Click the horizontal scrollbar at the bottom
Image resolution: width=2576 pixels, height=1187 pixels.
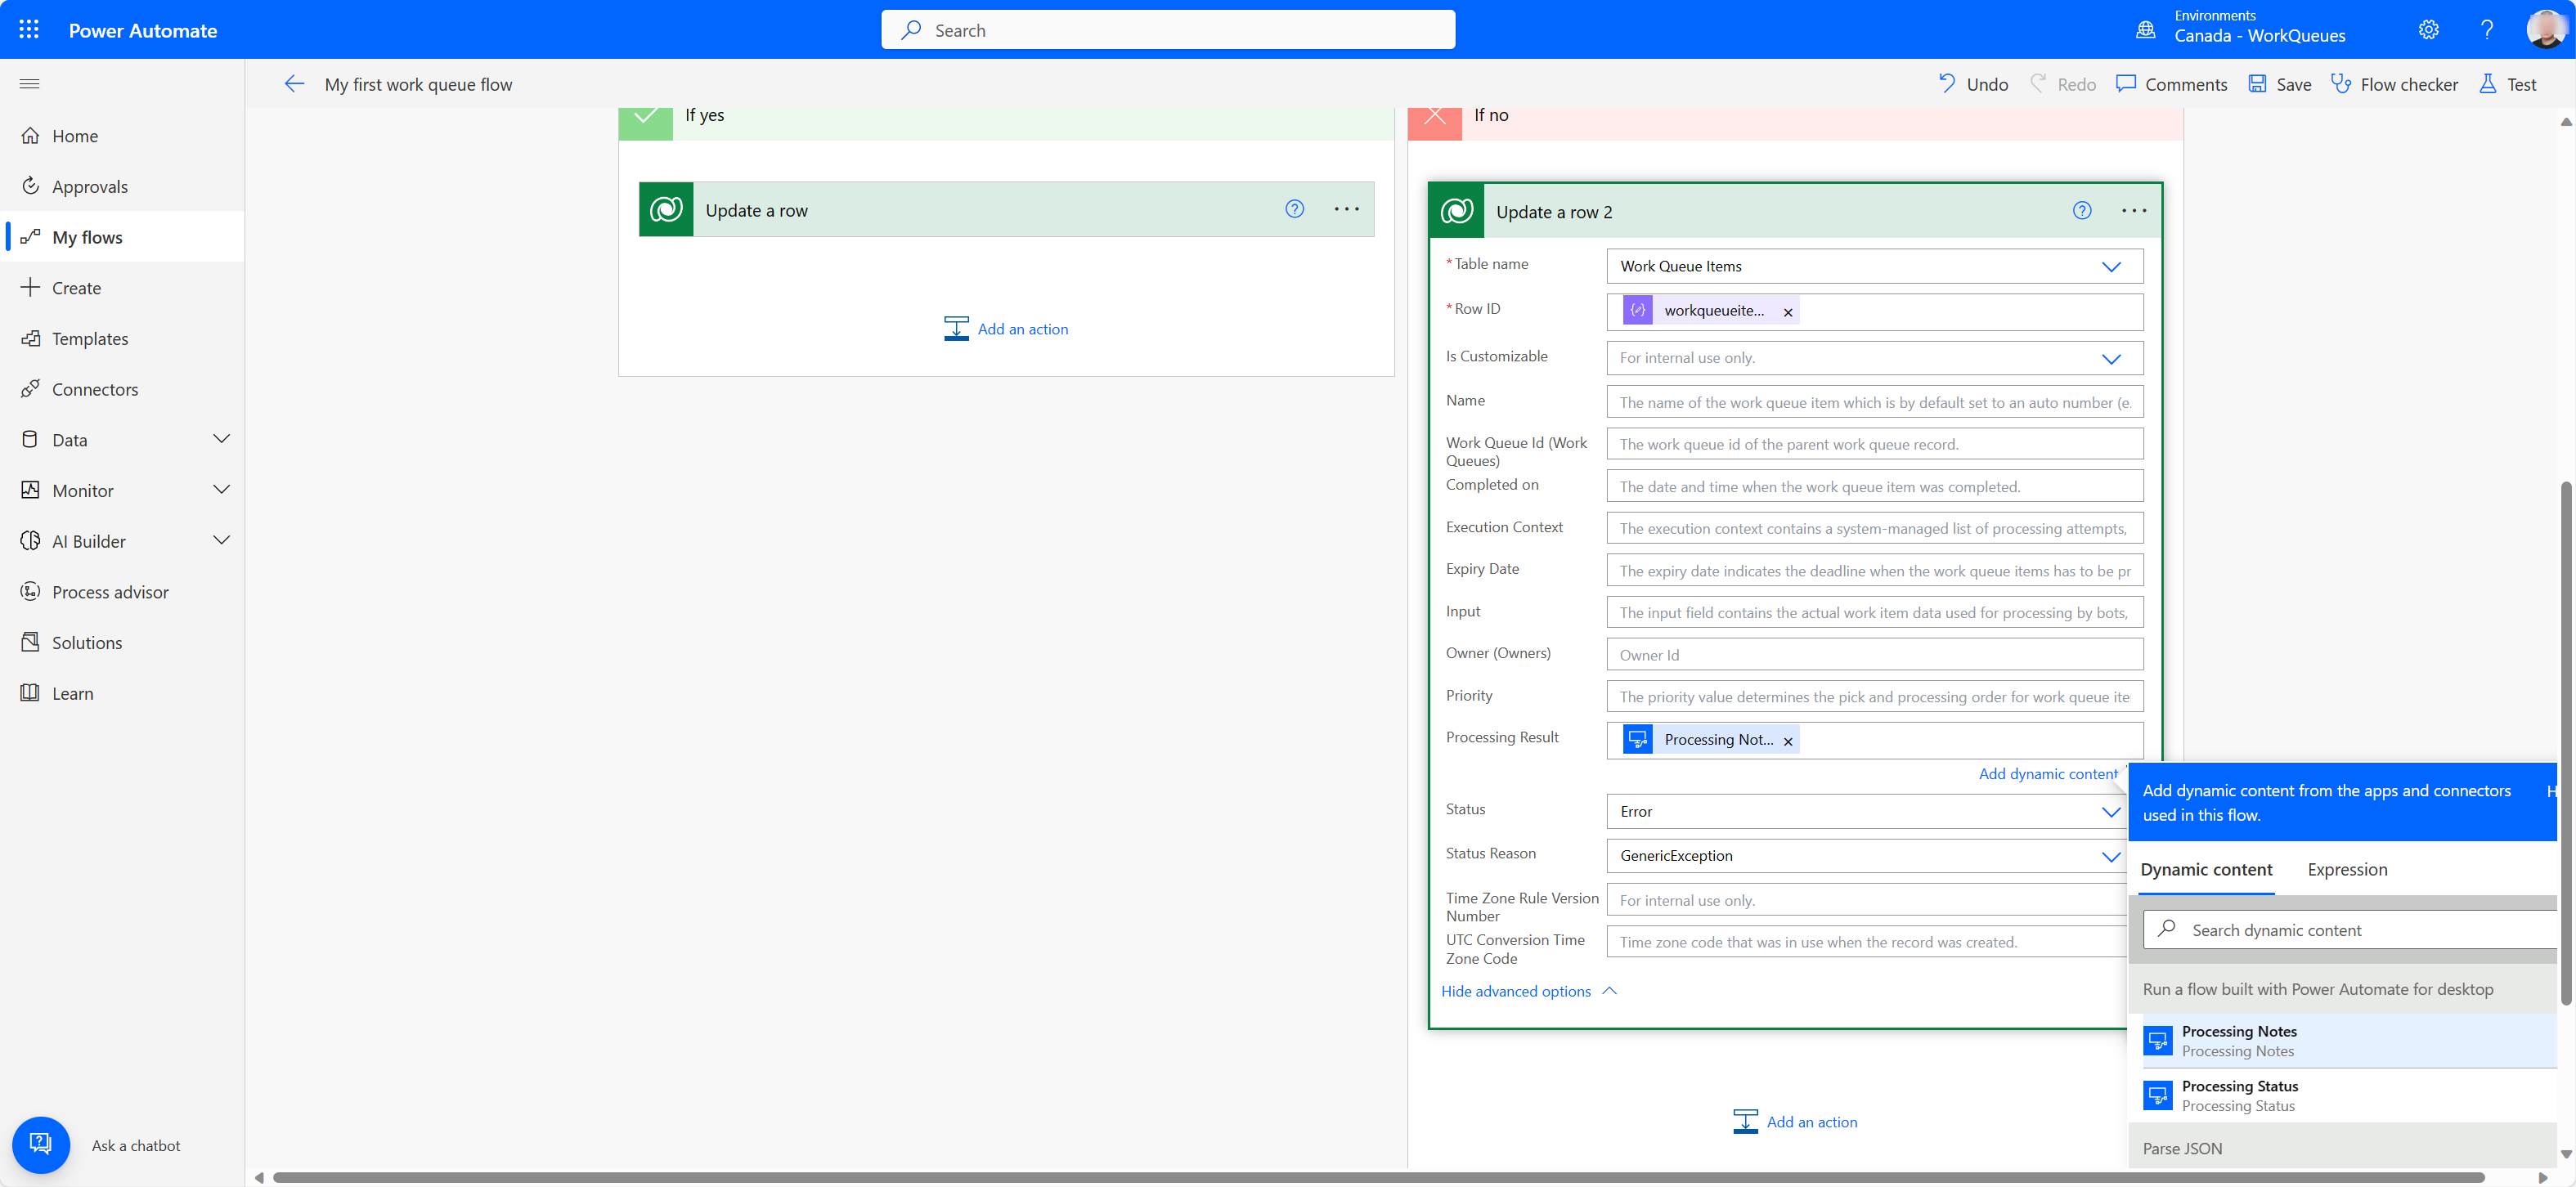(1378, 1177)
